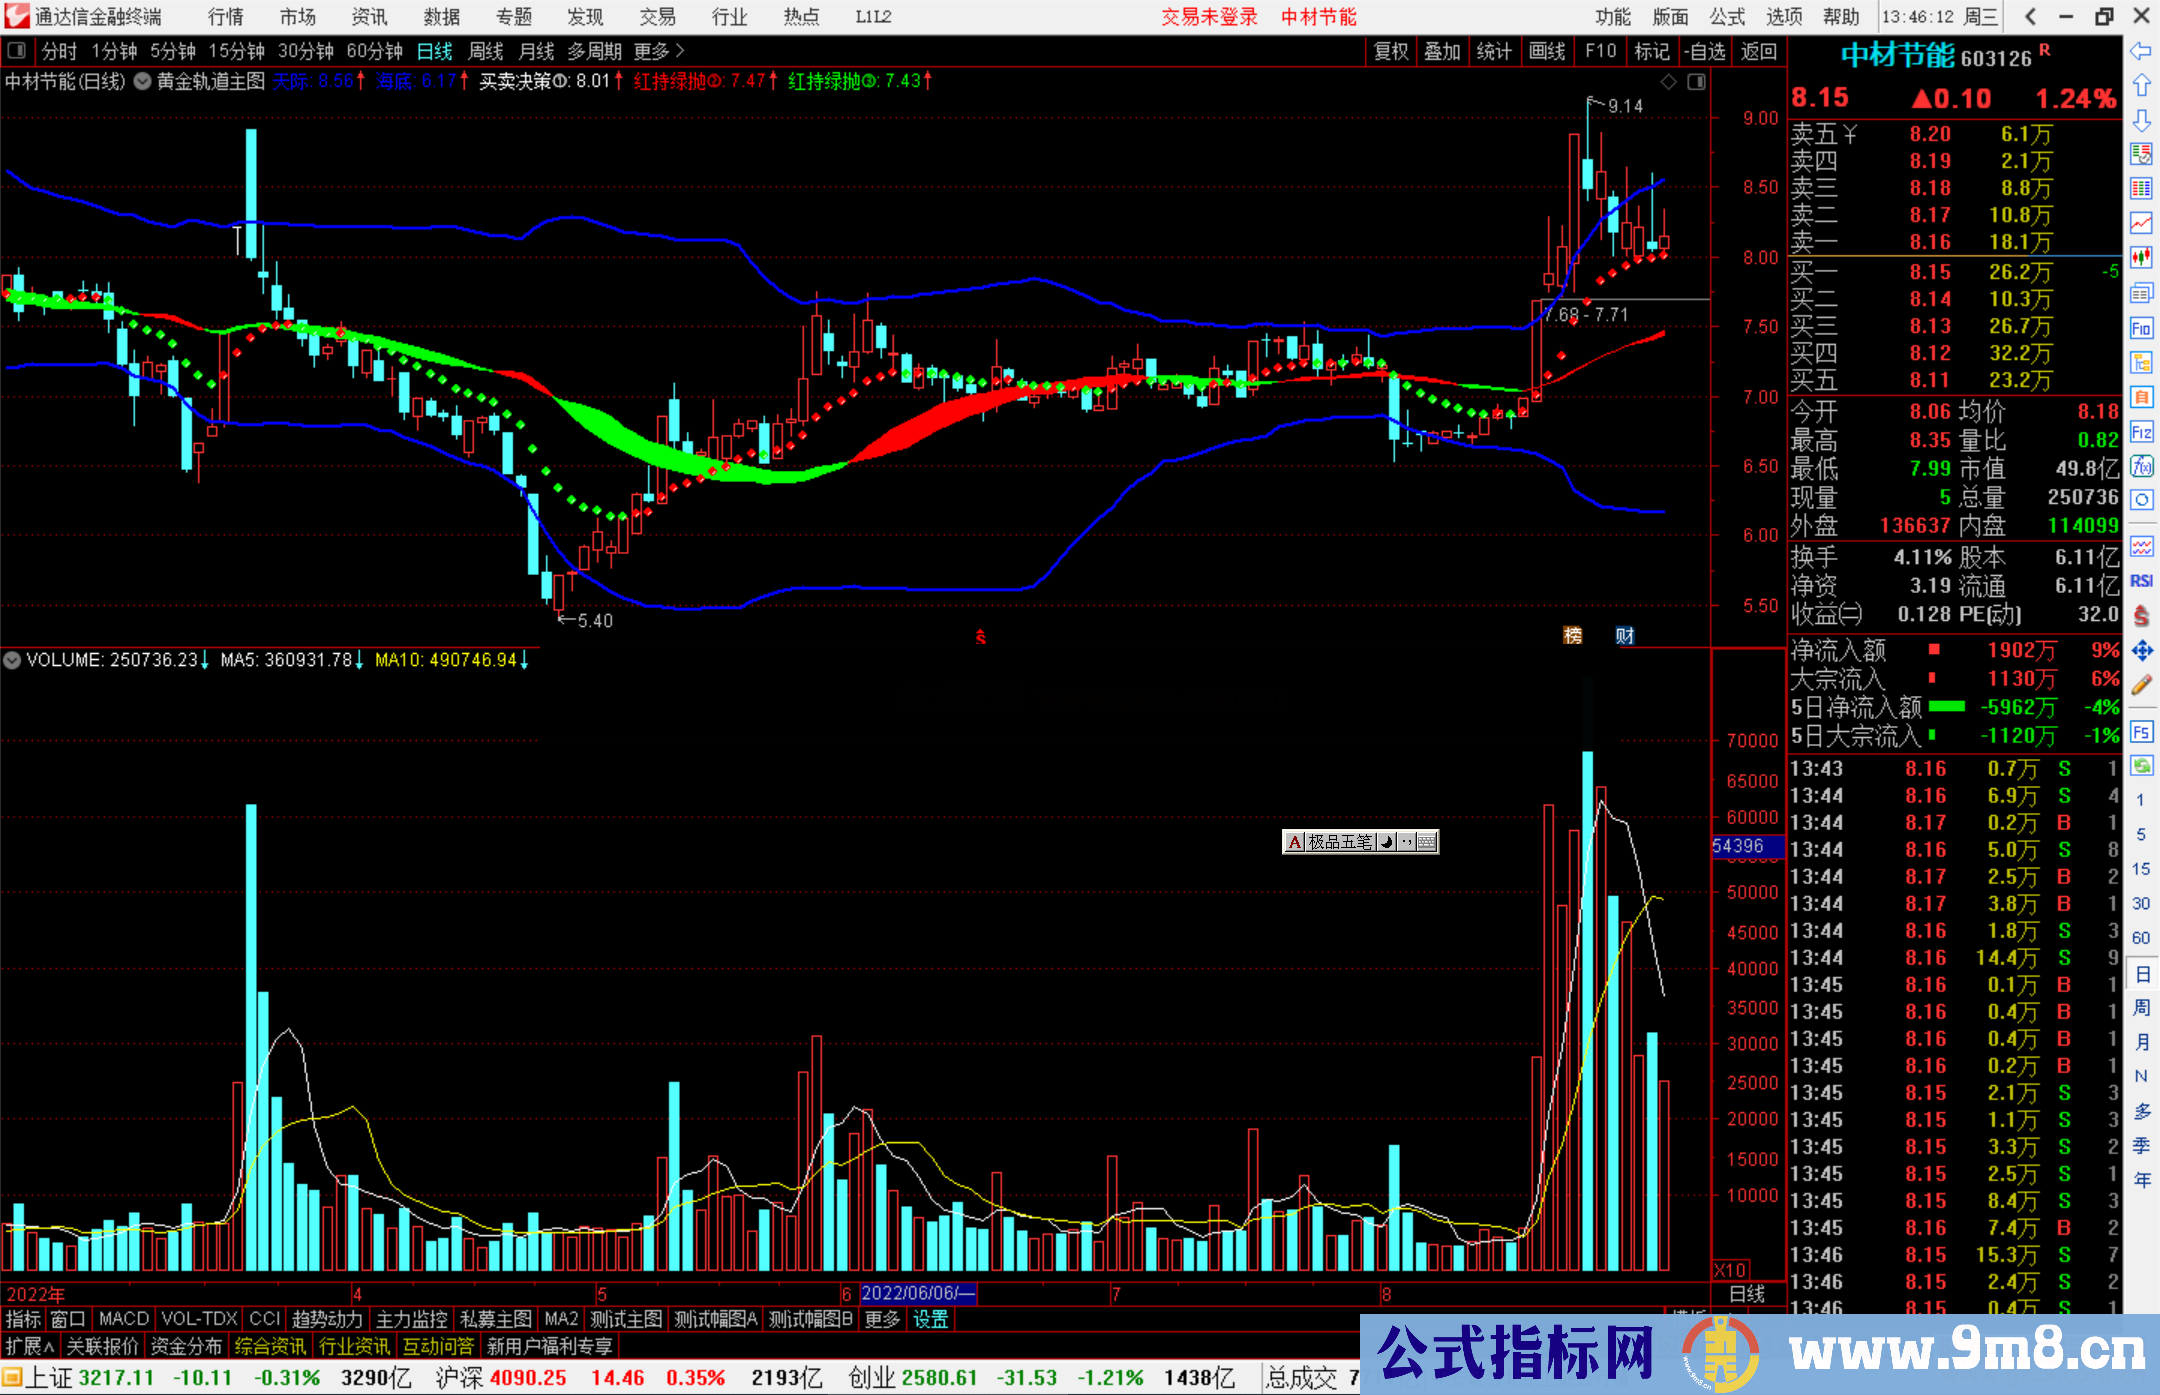Open the 交易 menu
The image size is (2160, 1395).
point(657,17)
